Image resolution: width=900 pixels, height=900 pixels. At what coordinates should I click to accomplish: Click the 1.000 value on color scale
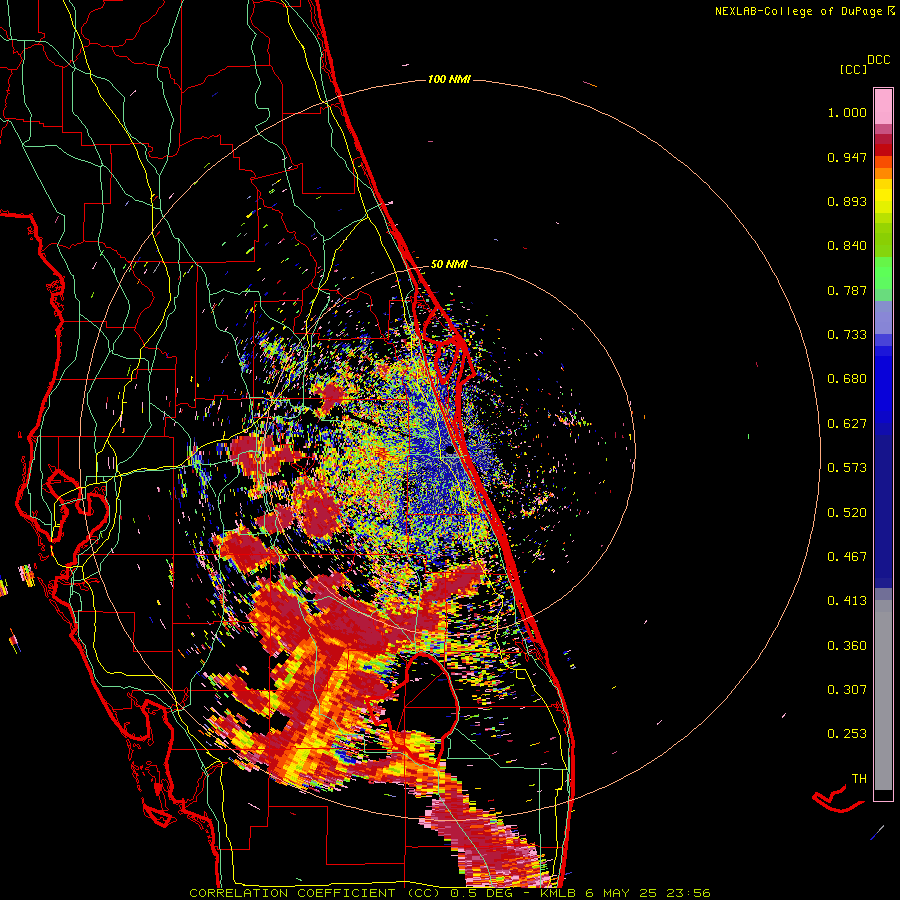847,112
